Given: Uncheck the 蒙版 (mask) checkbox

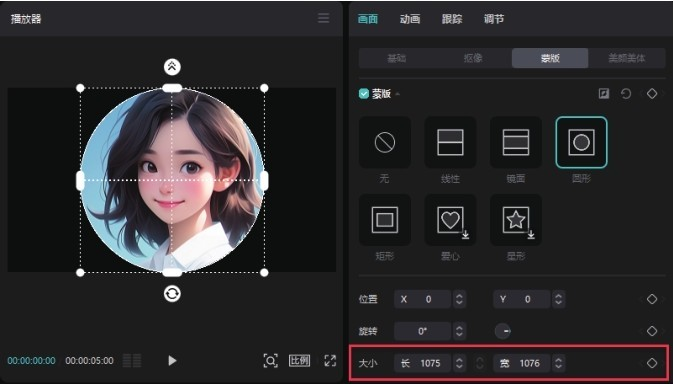Looking at the screenshot, I should click(364, 94).
